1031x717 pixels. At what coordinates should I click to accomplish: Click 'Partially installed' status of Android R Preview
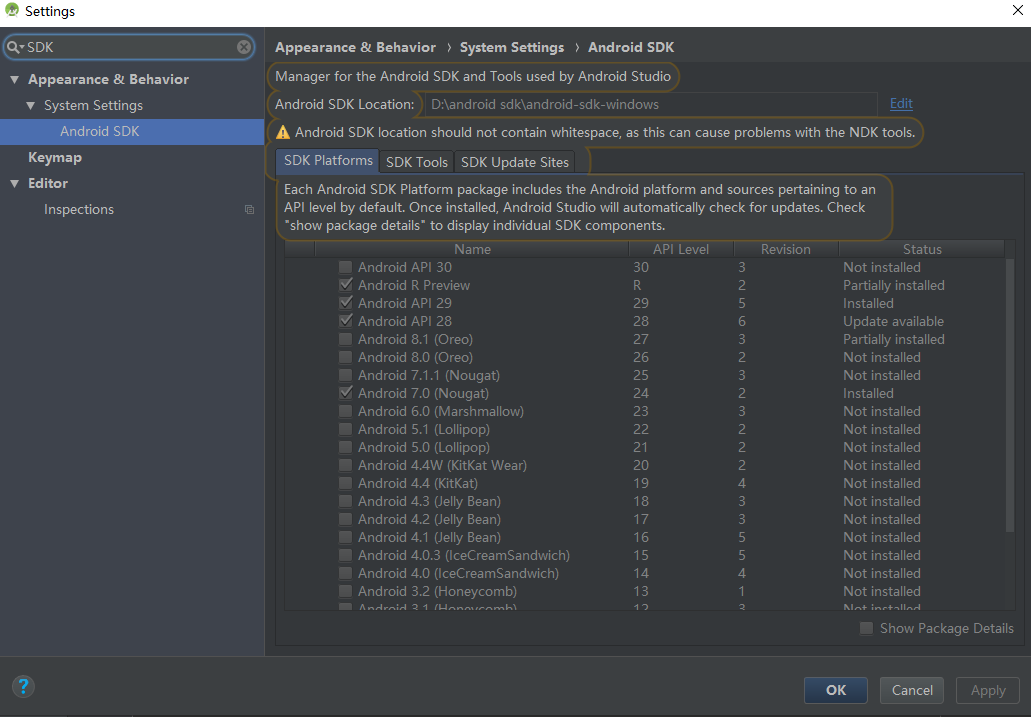pyautogui.click(x=894, y=285)
